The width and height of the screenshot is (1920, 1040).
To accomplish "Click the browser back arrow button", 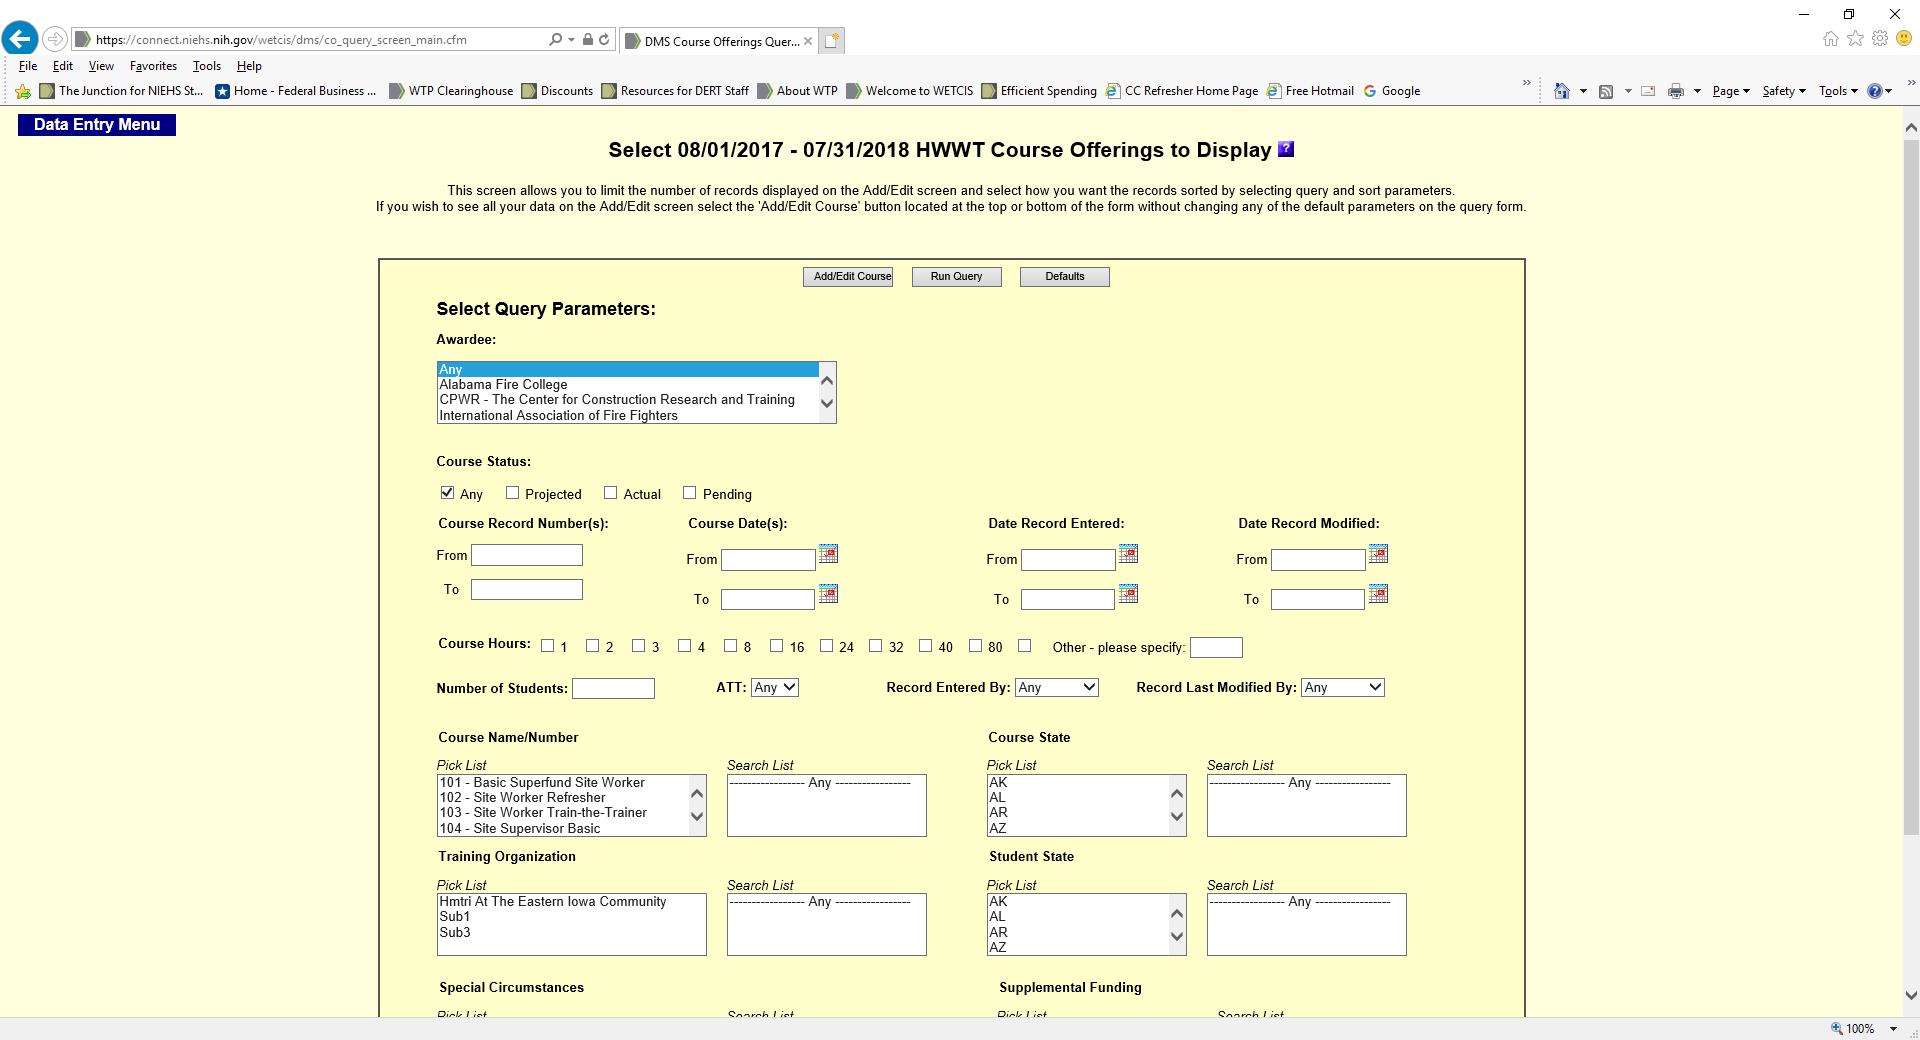I will coord(20,39).
